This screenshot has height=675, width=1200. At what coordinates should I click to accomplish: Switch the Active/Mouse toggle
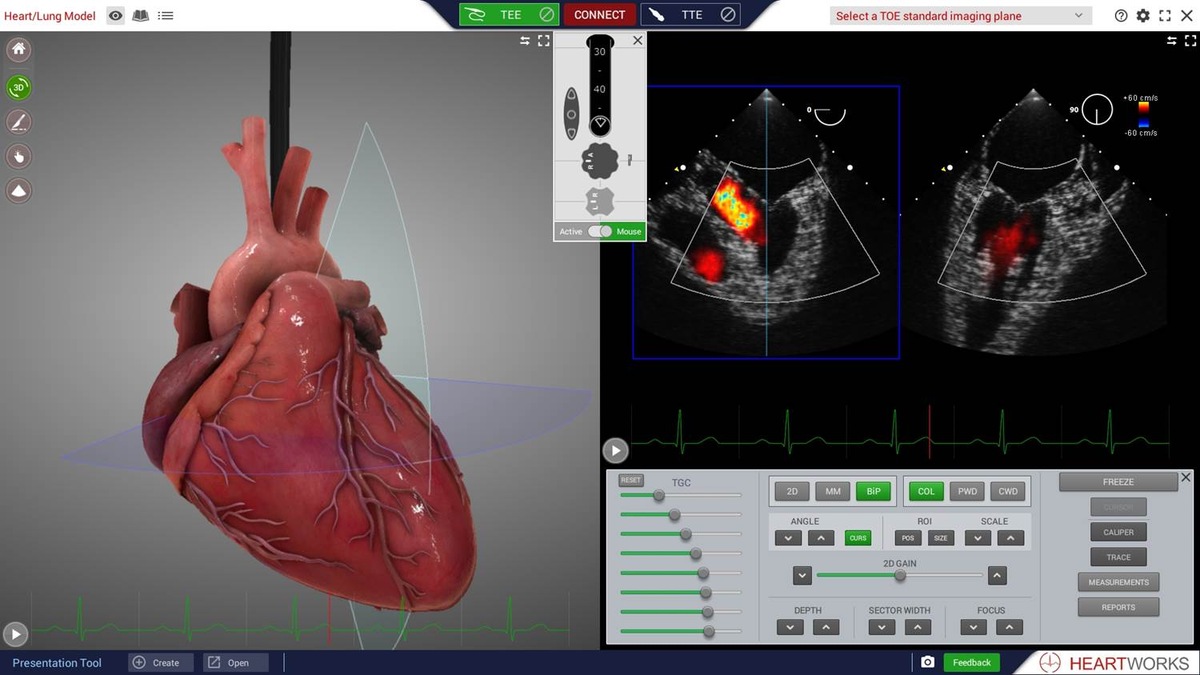pos(600,231)
